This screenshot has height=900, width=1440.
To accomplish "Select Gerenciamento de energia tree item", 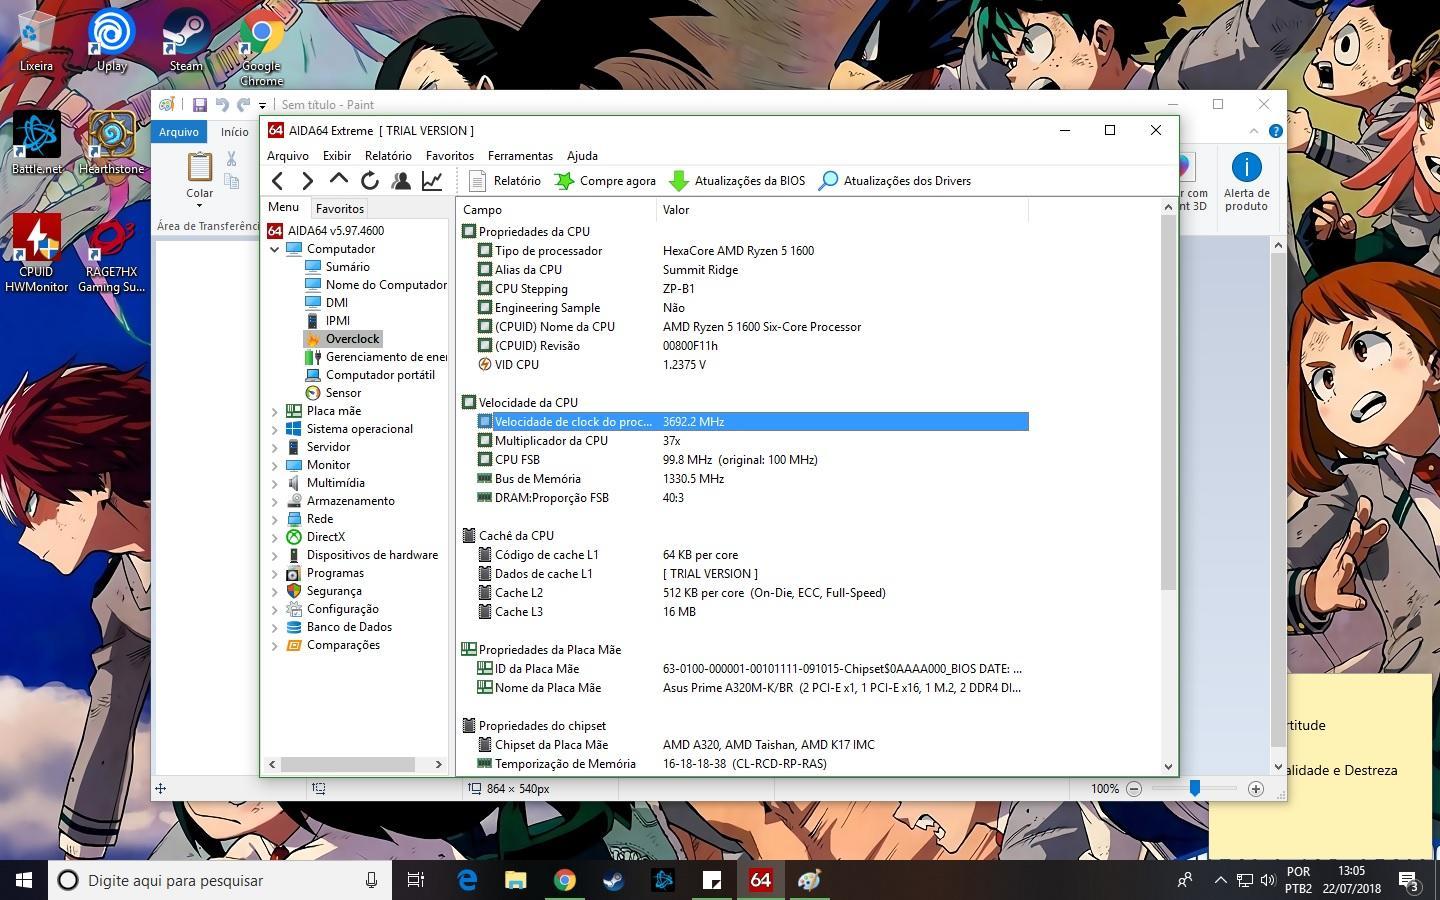I will point(386,357).
